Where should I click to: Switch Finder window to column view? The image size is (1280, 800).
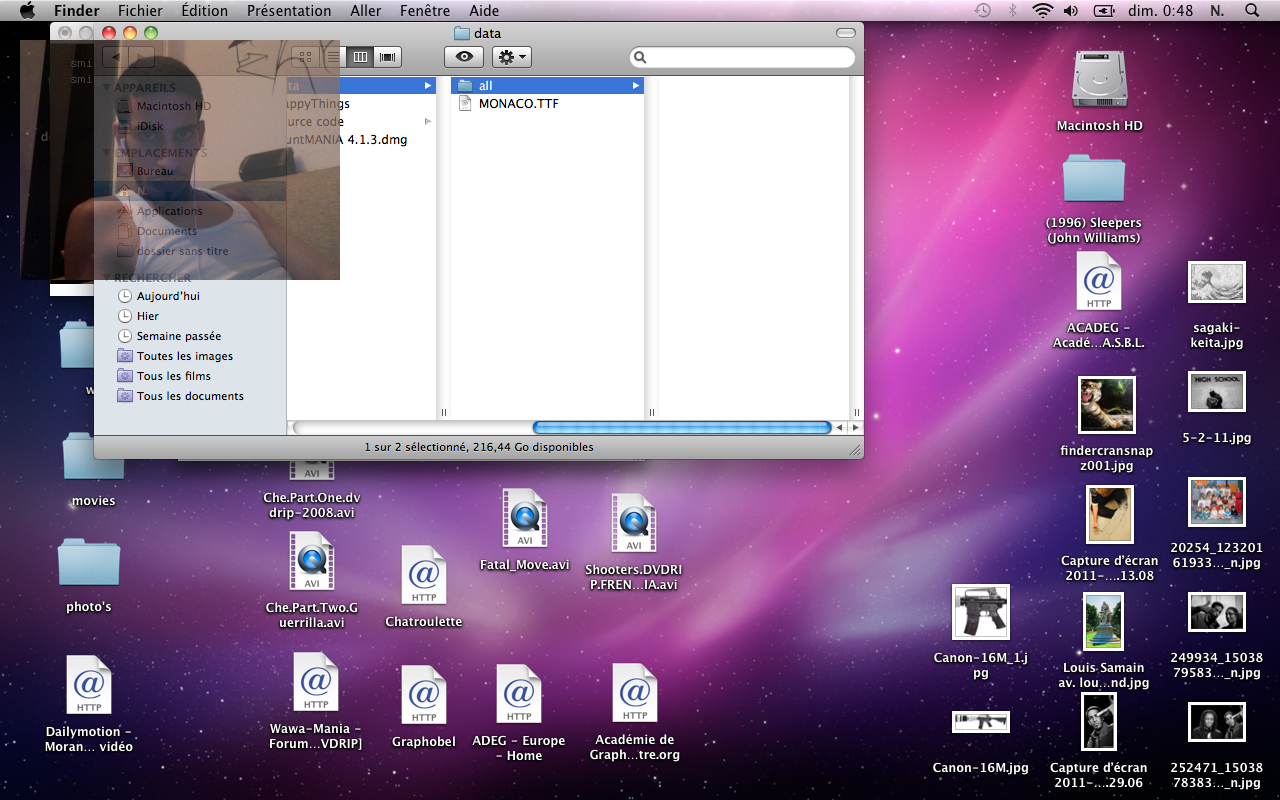tap(361, 57)
